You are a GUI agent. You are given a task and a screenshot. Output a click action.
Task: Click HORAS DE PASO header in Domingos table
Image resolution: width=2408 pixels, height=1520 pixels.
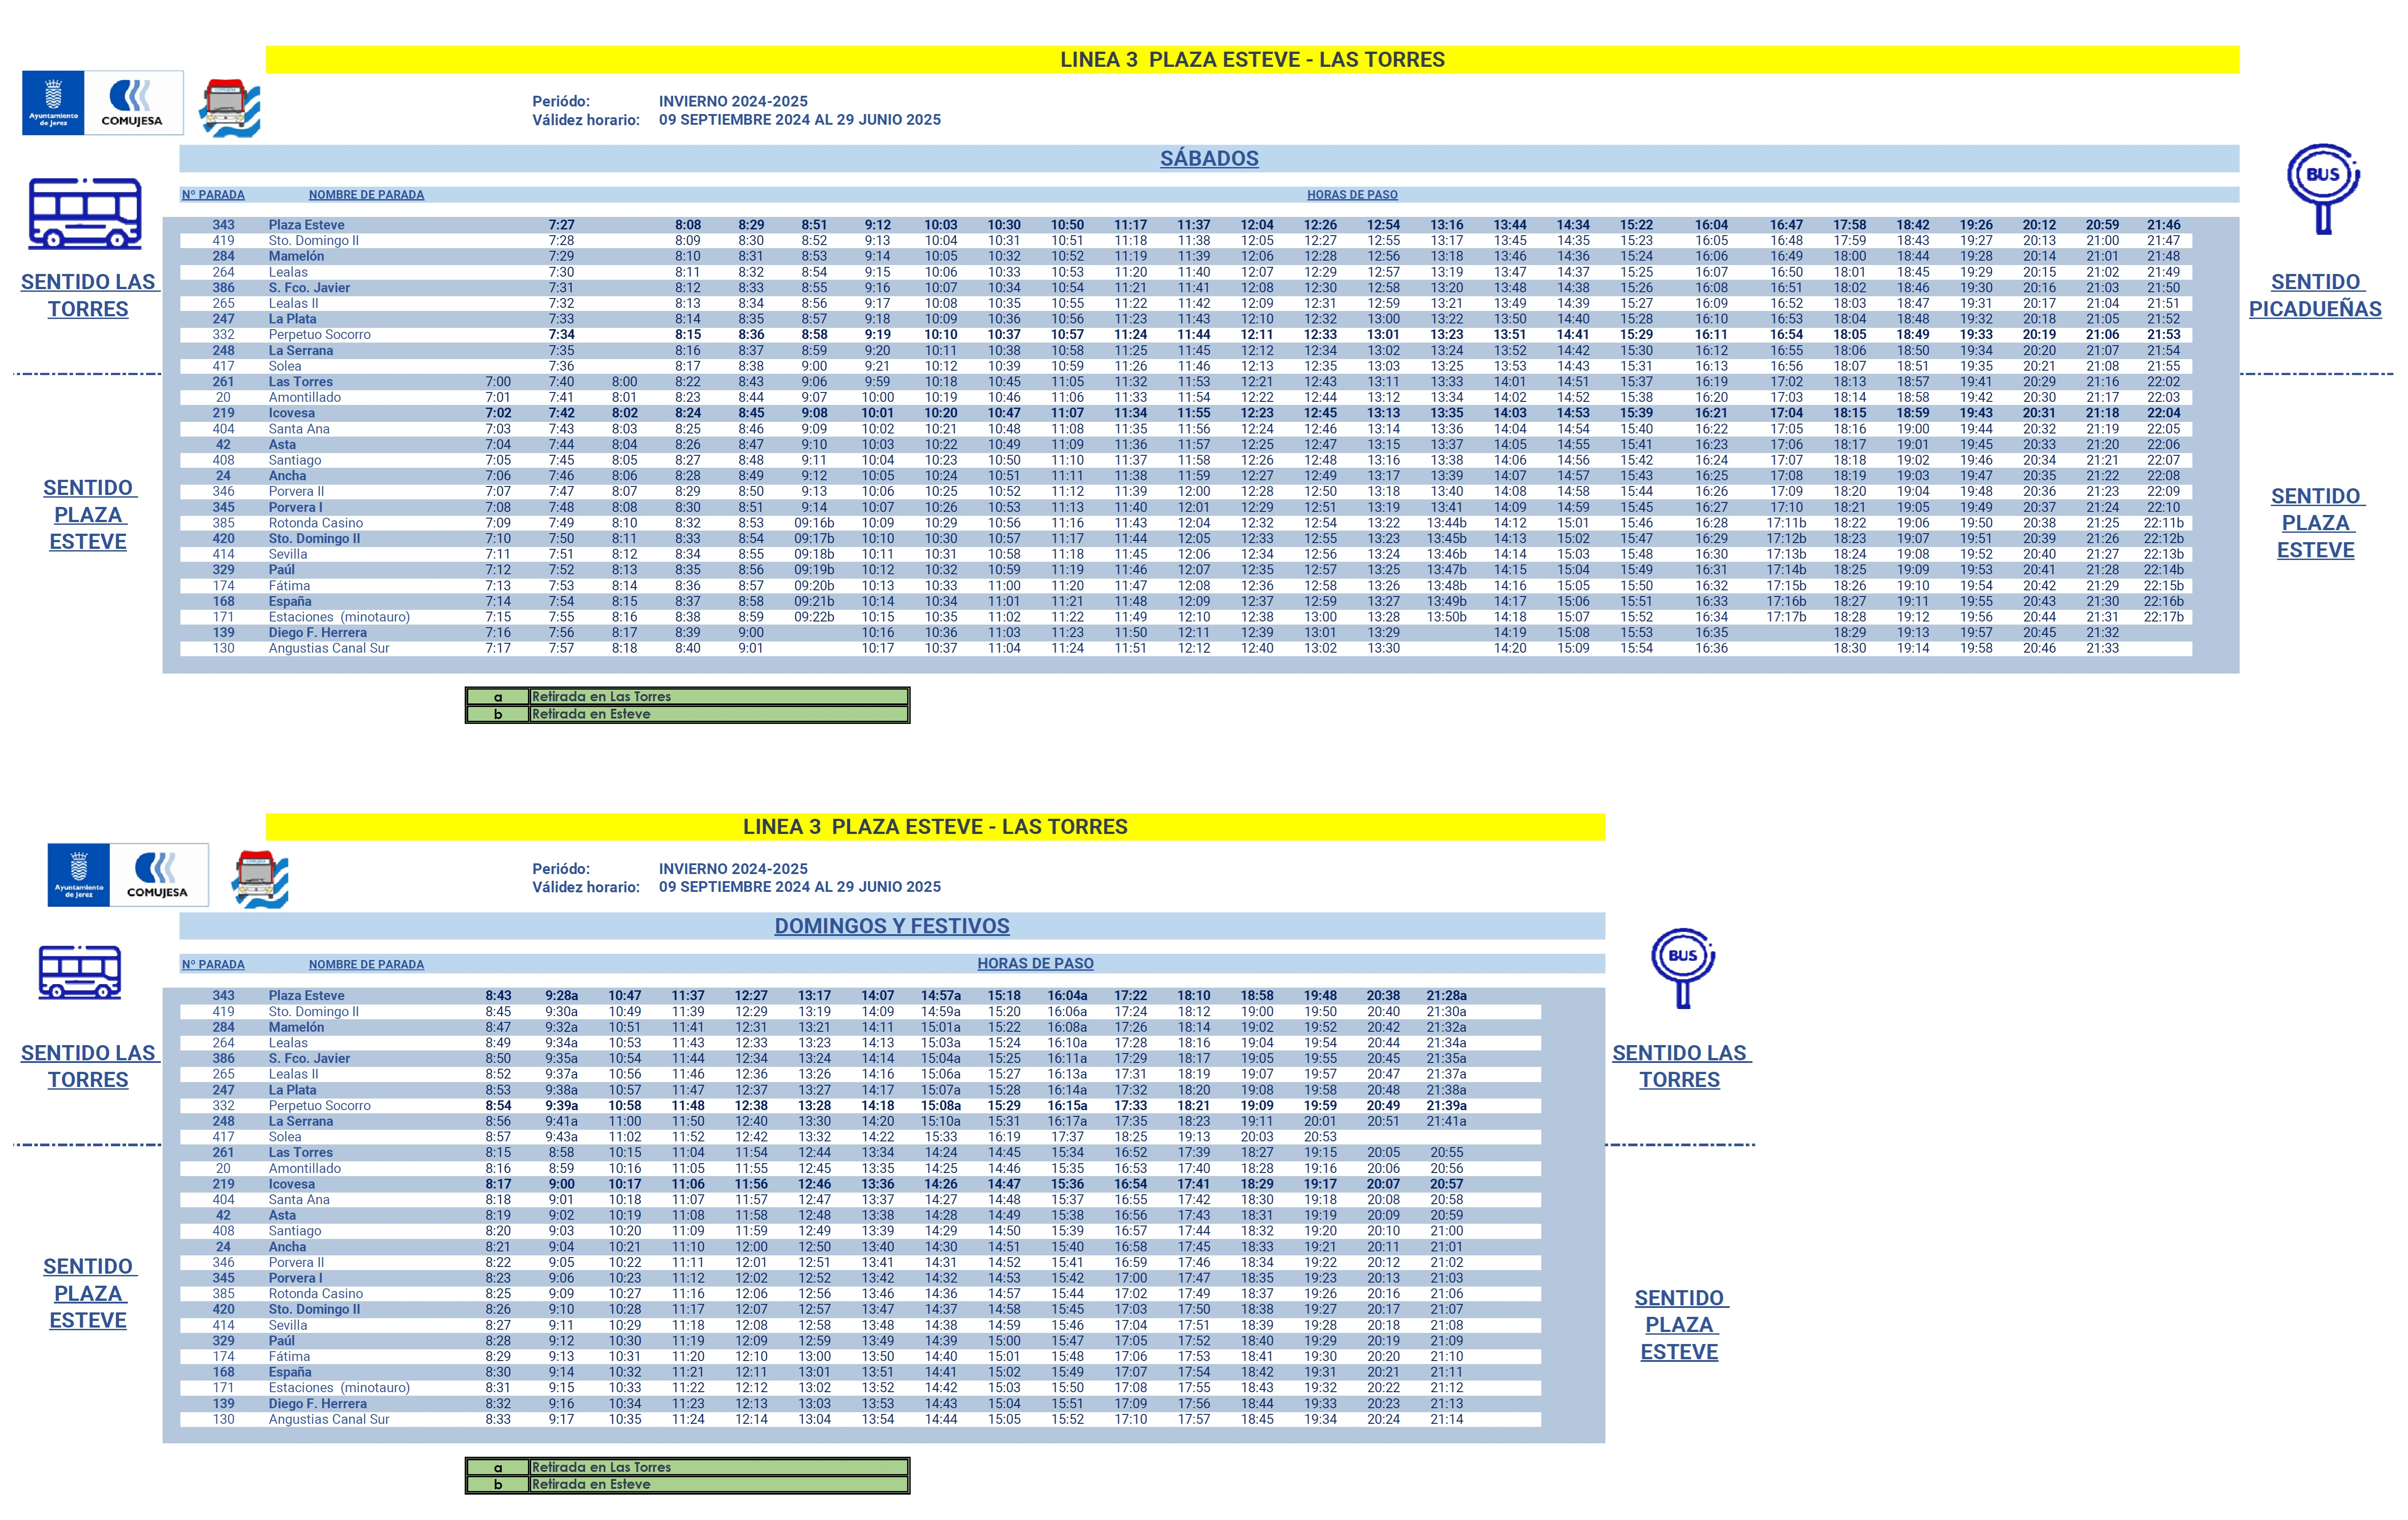click(x=1035, y=964)
